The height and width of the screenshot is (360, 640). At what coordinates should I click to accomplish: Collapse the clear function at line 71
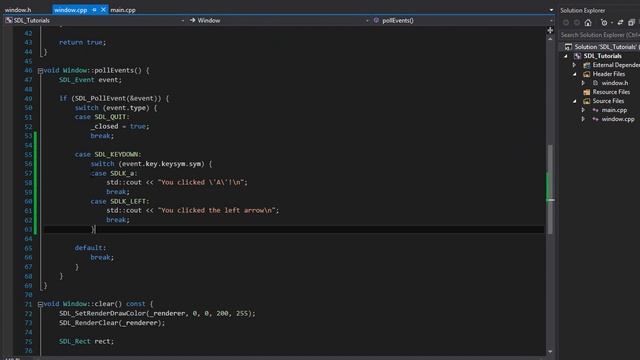tap(40, 304)
